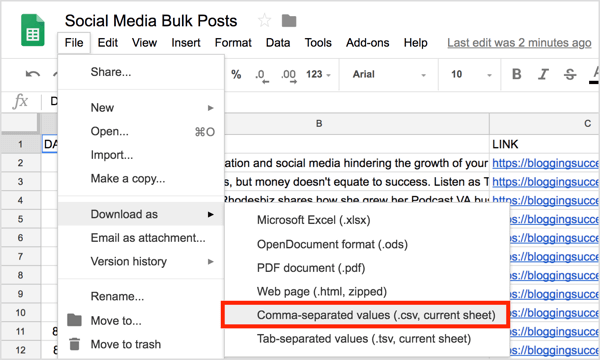The height and width of the screenshot is (360, 600).
Task: Select row 6 header
Action: tap(20, 238)
